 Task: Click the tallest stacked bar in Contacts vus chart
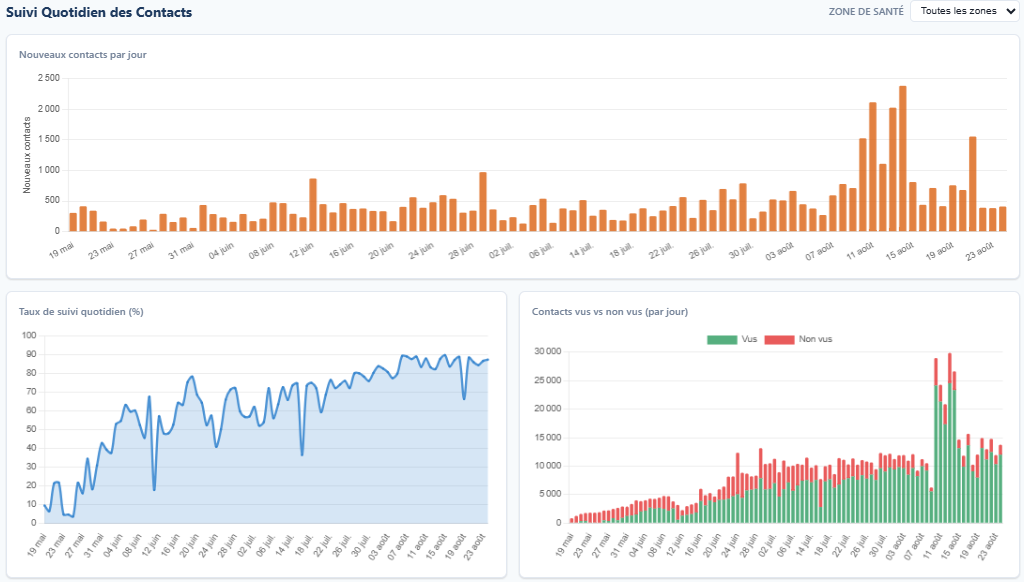[950, 438]
